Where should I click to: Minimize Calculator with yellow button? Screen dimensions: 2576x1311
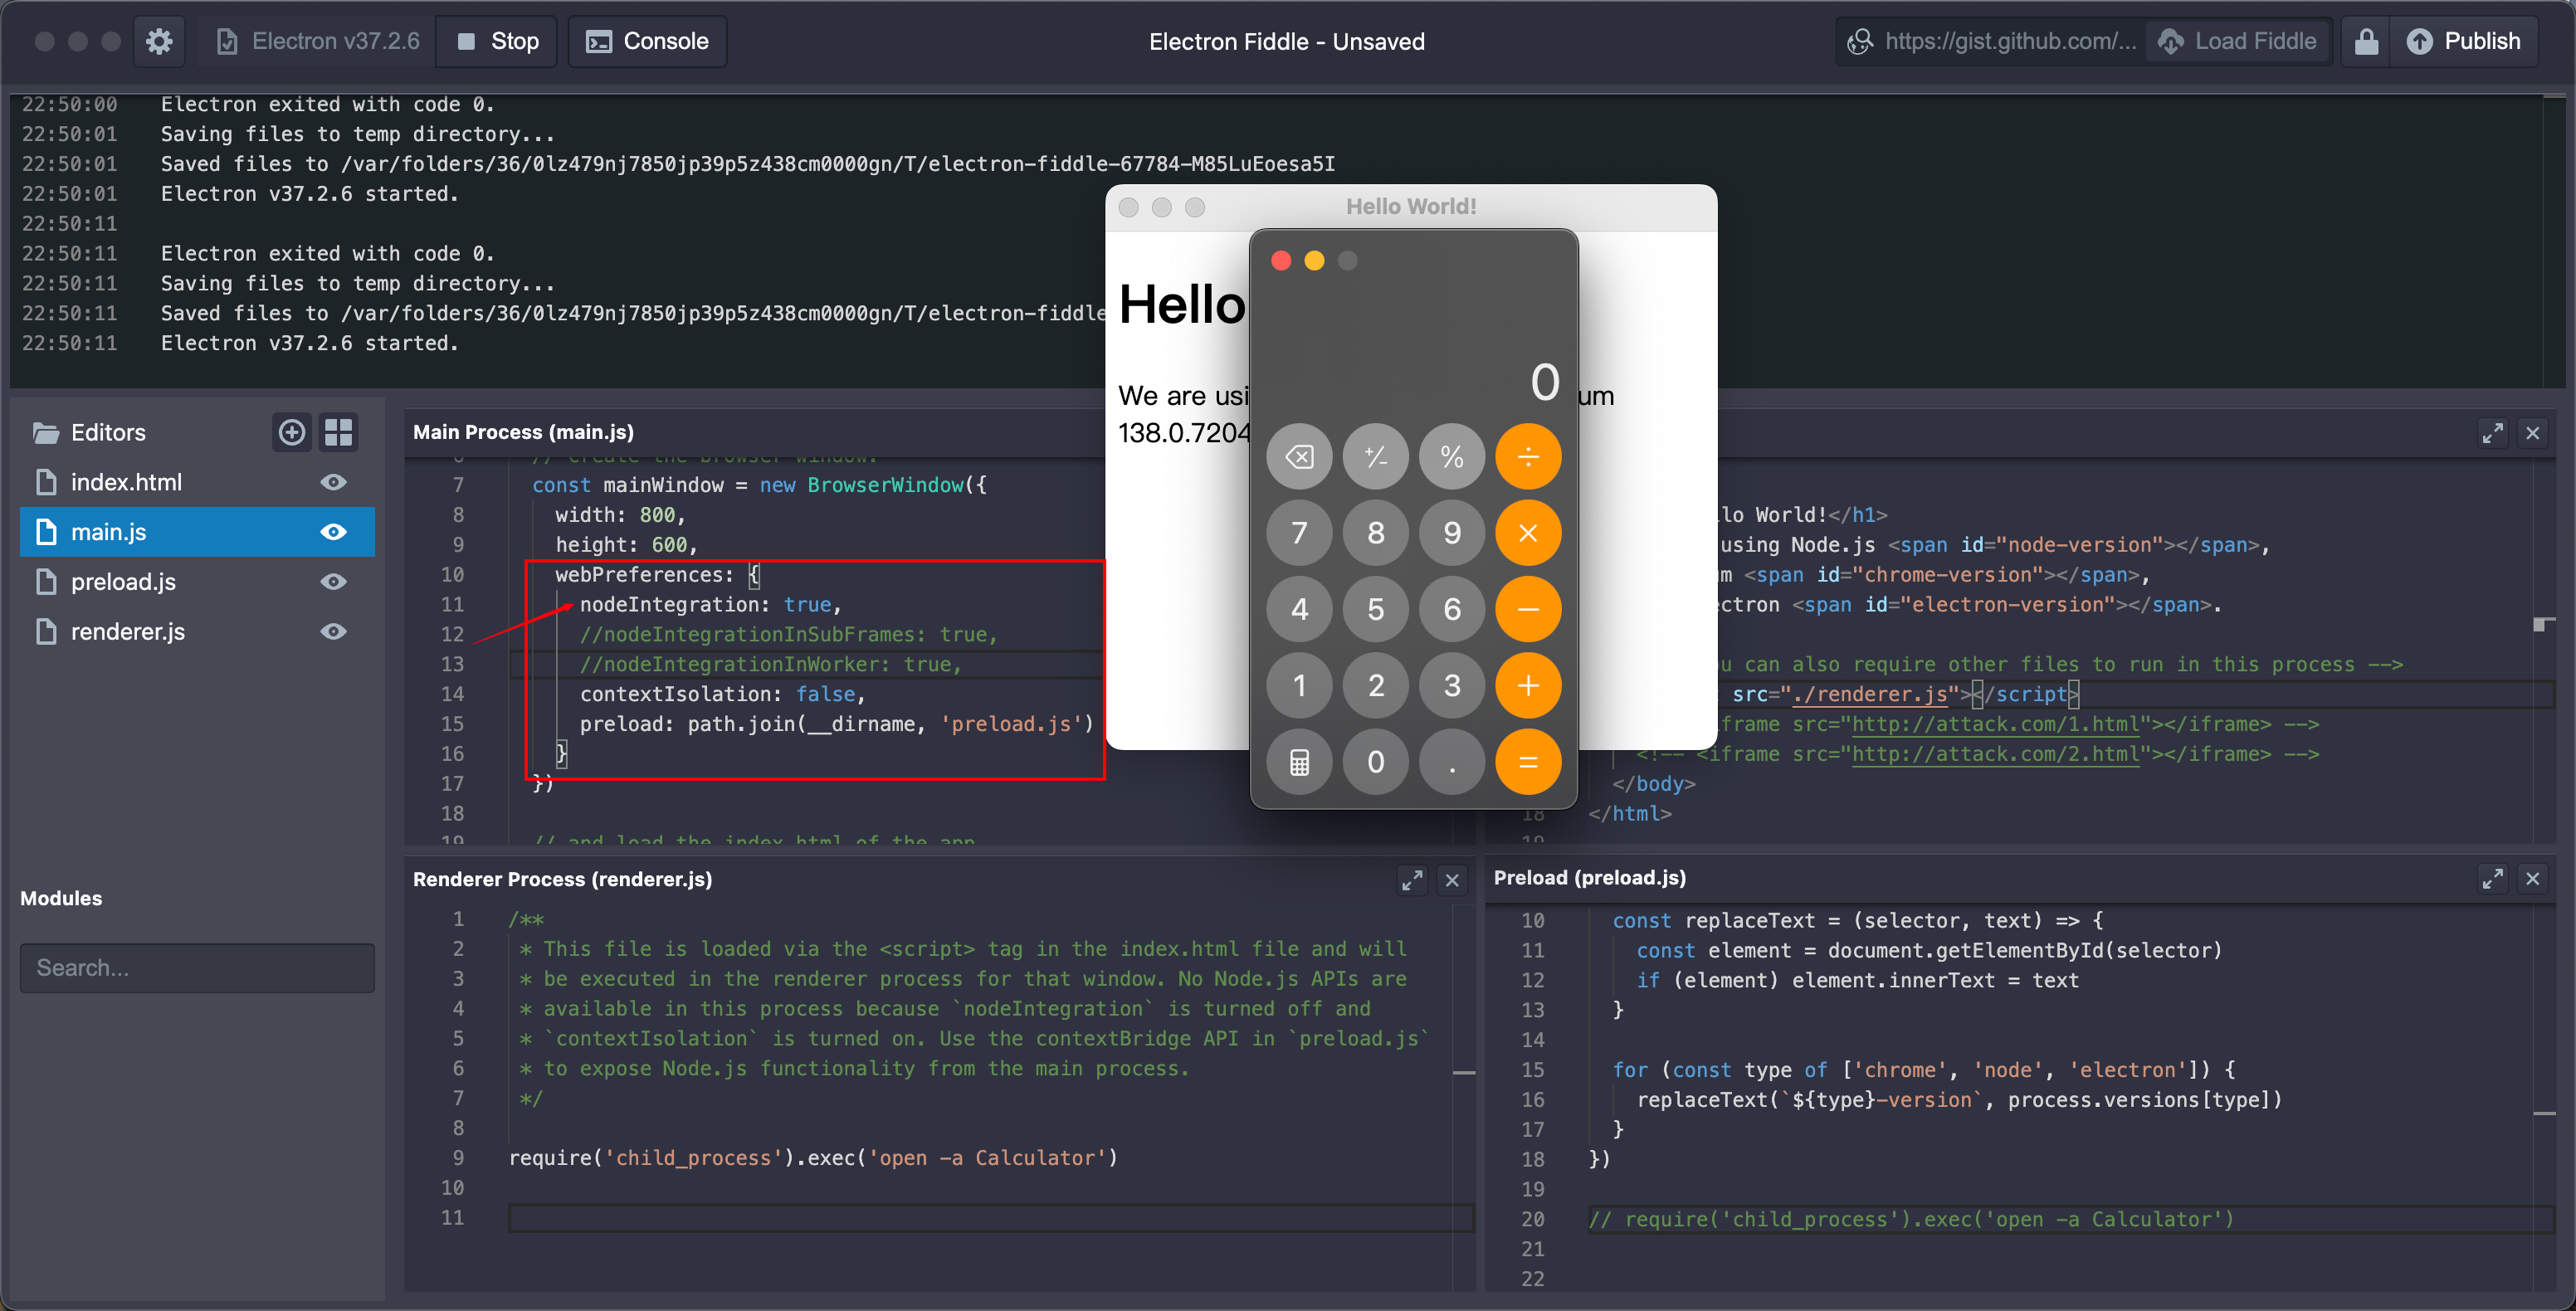tap(1314, 261)
